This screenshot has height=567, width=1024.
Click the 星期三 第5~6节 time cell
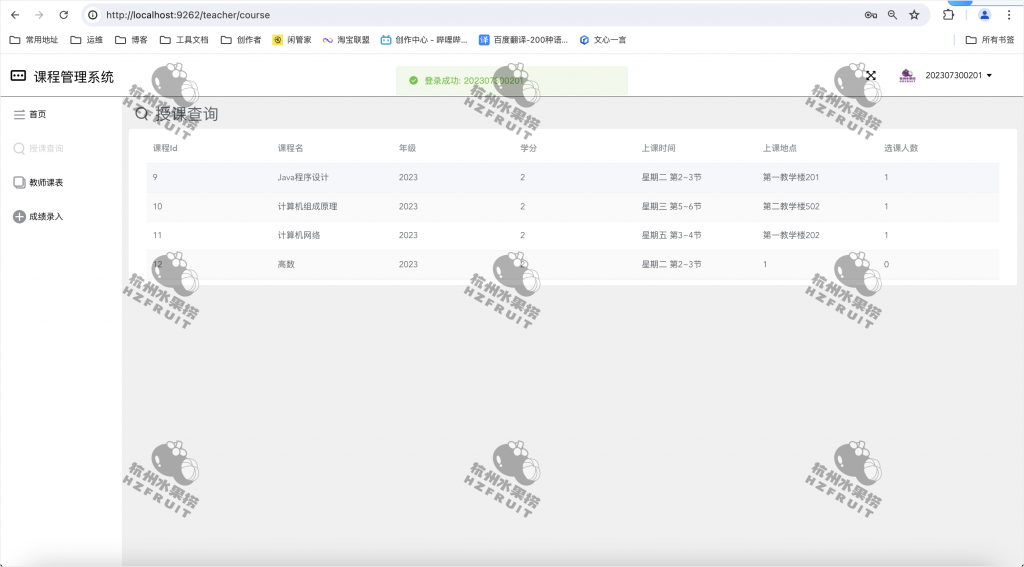[671, 206]
